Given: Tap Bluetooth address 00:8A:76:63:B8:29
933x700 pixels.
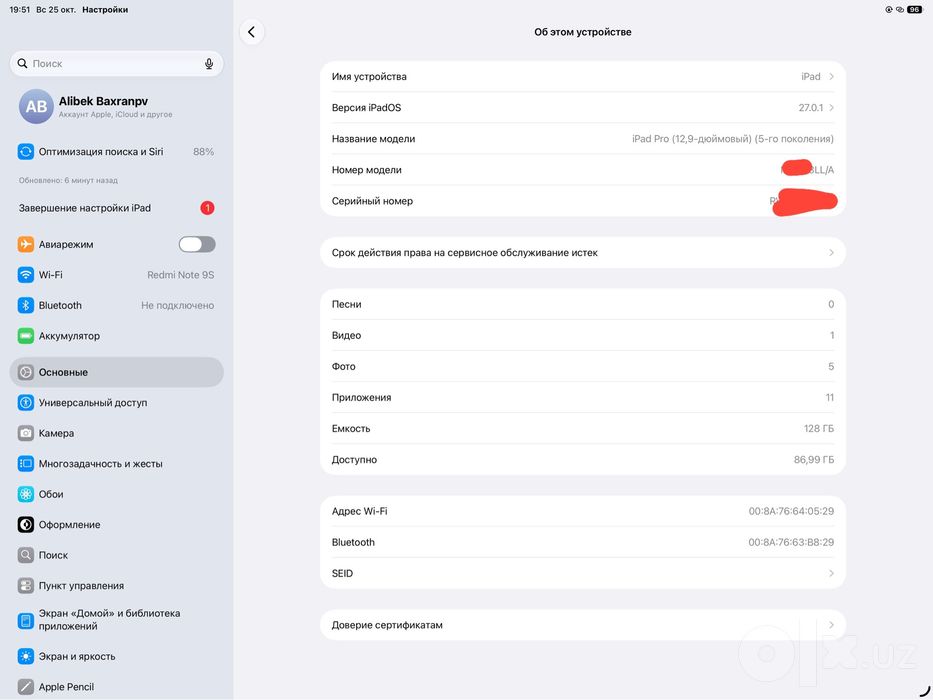Looking at the screenshot, I should (x=791, y=542).
